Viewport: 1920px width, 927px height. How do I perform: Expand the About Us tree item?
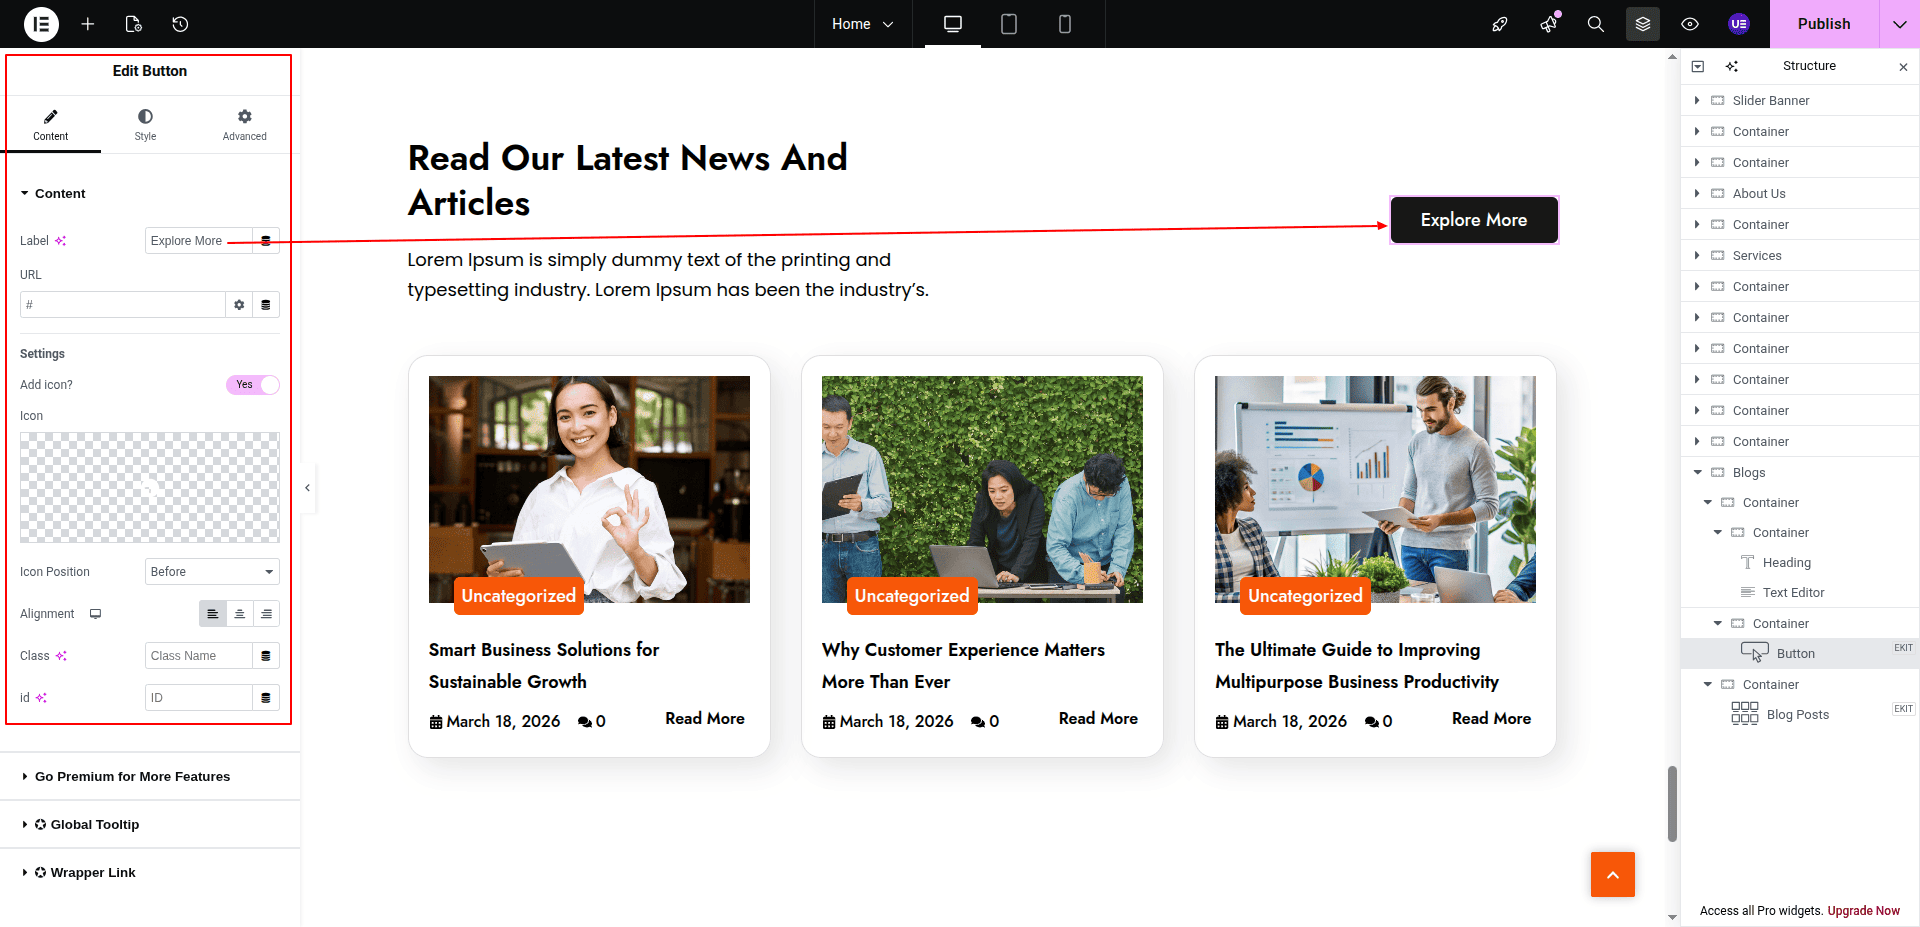tap(1697, 194)
